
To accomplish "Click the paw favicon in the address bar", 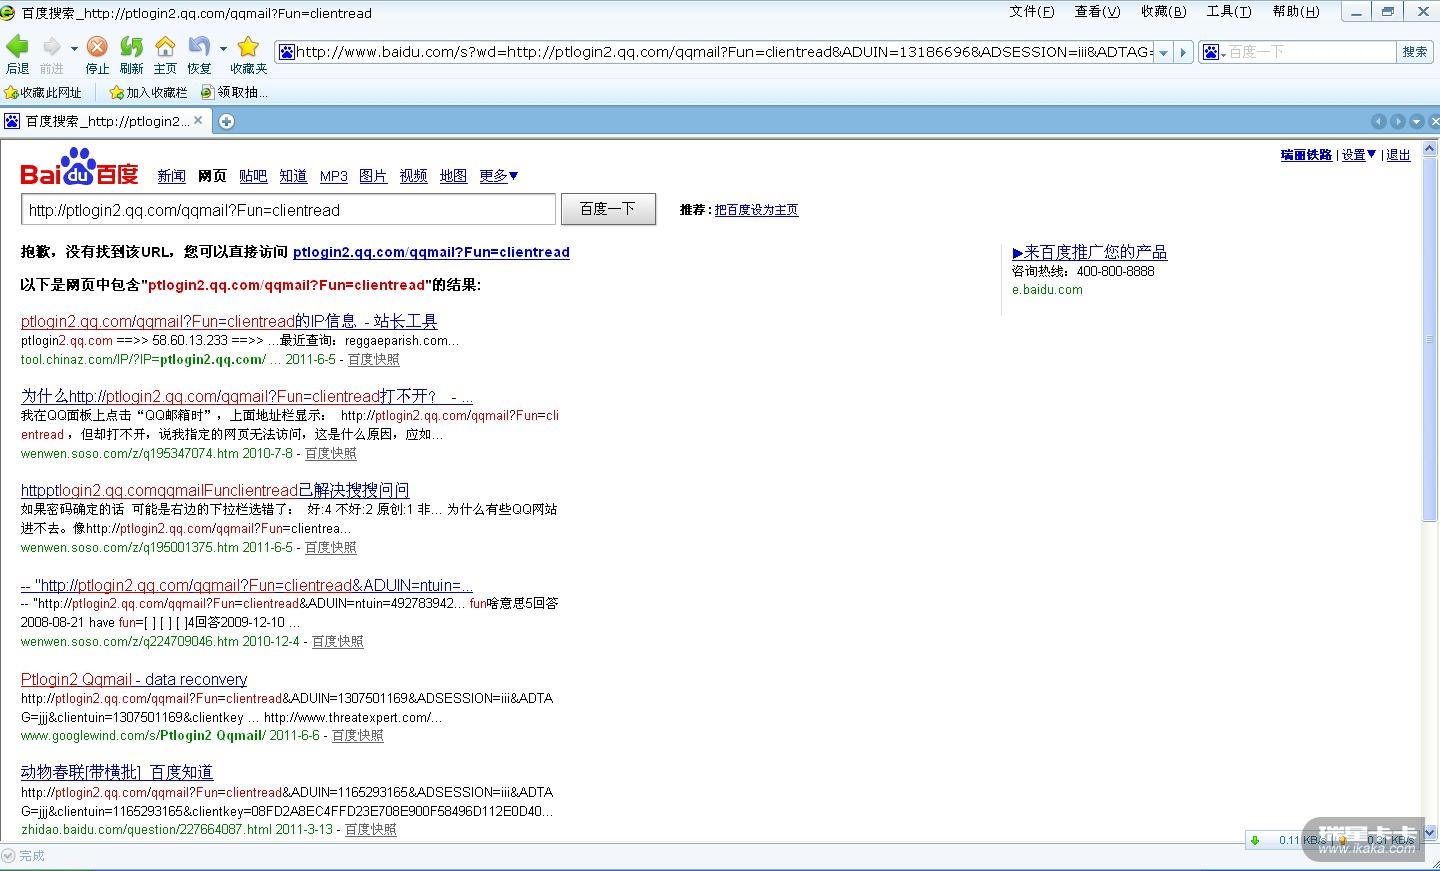I will click(x=286, y=52).
